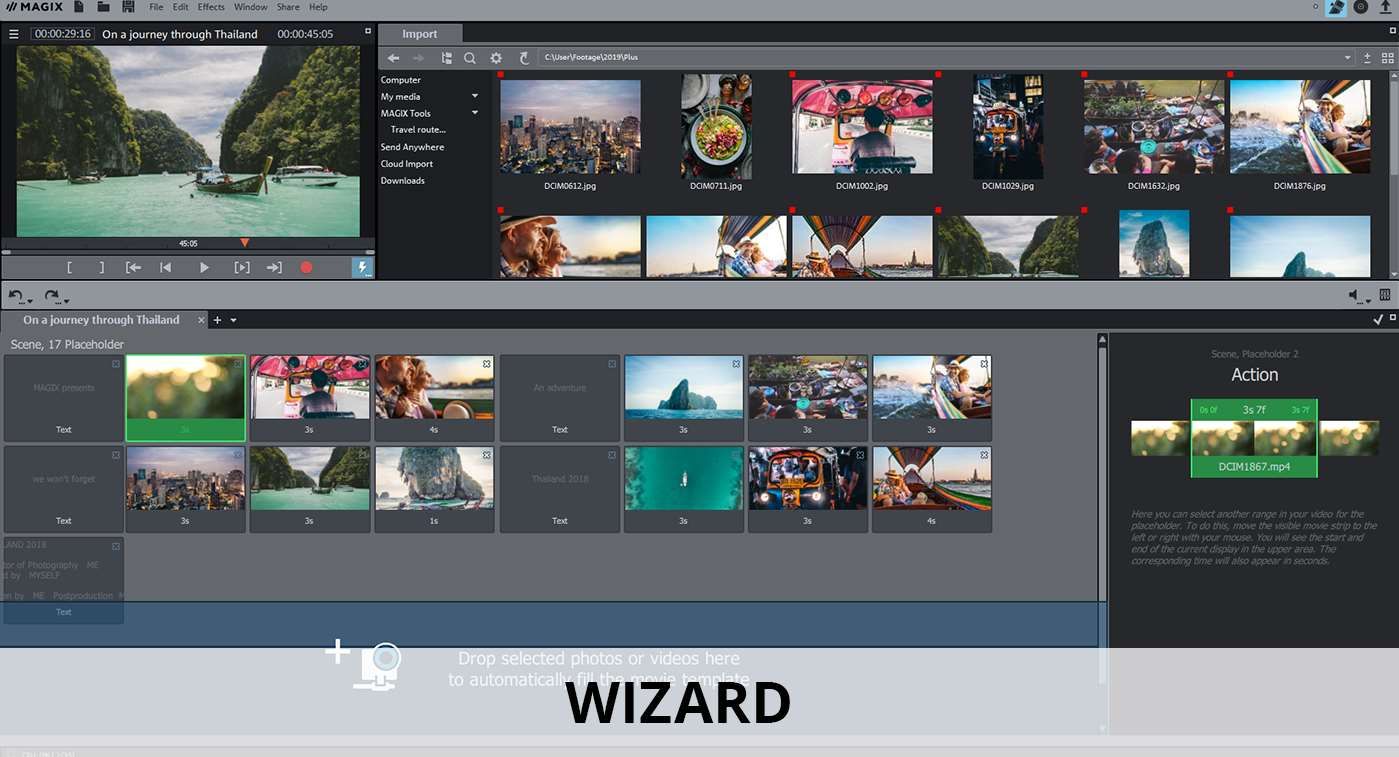The width and height of the screenshot is (1399, 757).
Task: Go up one folder level in Import
Action: pos(523,58)
